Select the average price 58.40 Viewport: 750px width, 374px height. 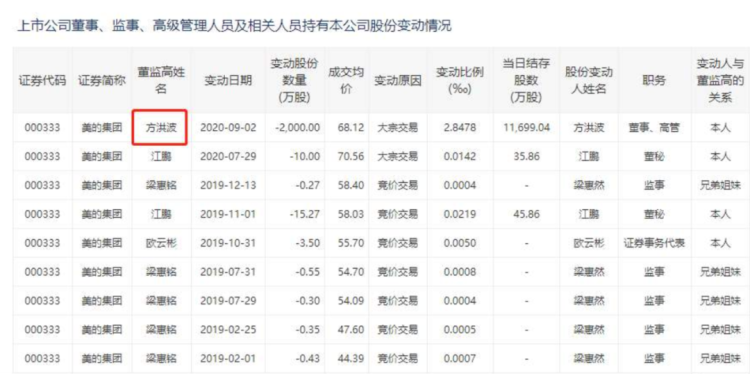tap(350, 186)
